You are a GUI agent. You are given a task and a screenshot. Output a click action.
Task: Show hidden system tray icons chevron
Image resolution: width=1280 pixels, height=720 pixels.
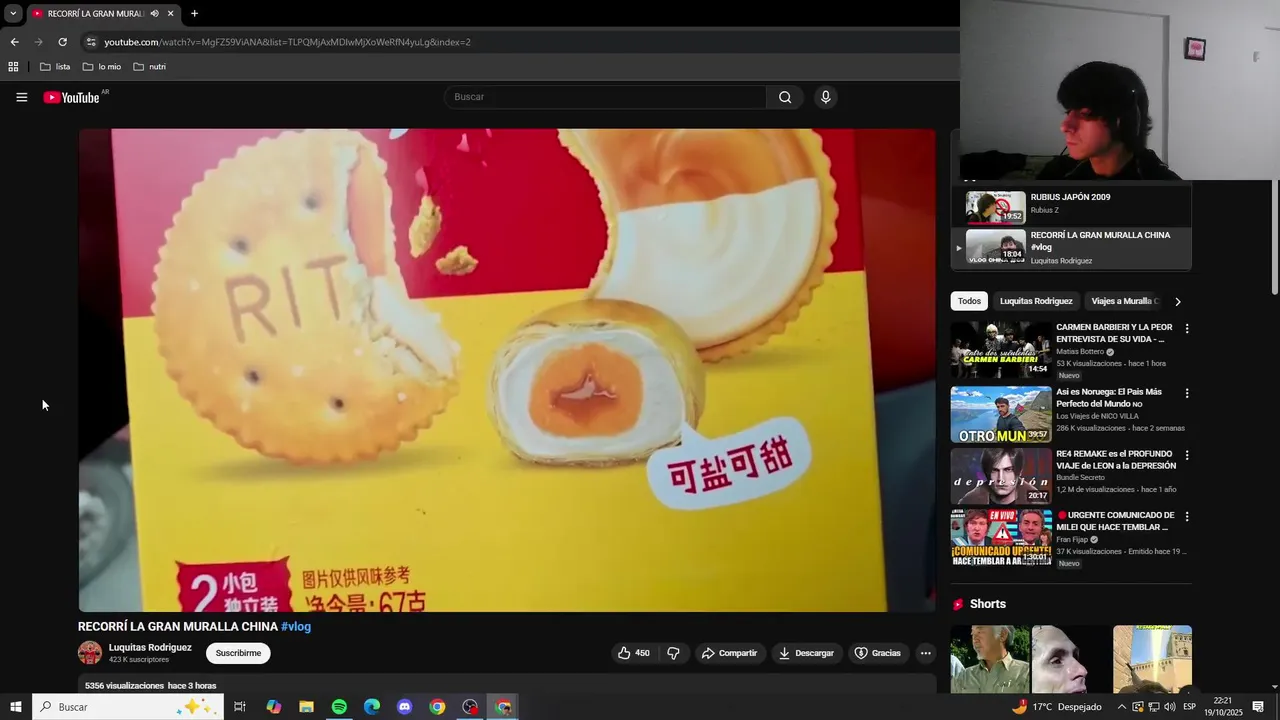coord(1121,707)
